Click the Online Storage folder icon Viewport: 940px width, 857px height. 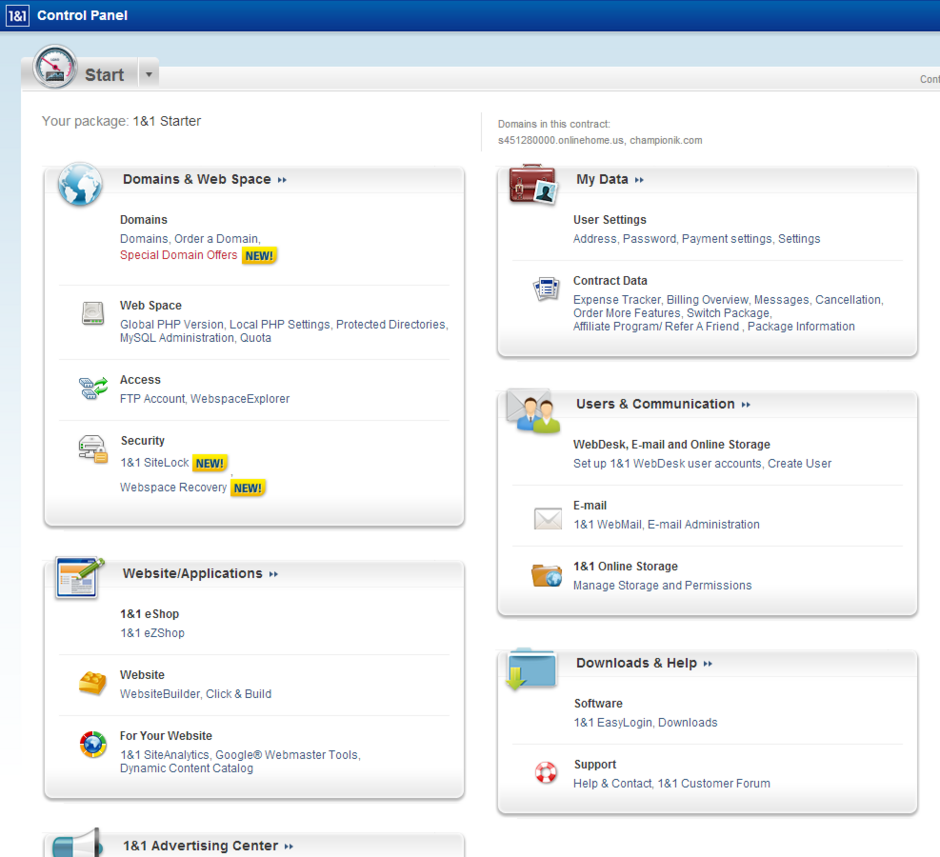pyautogui.click(x=546, y=575)
